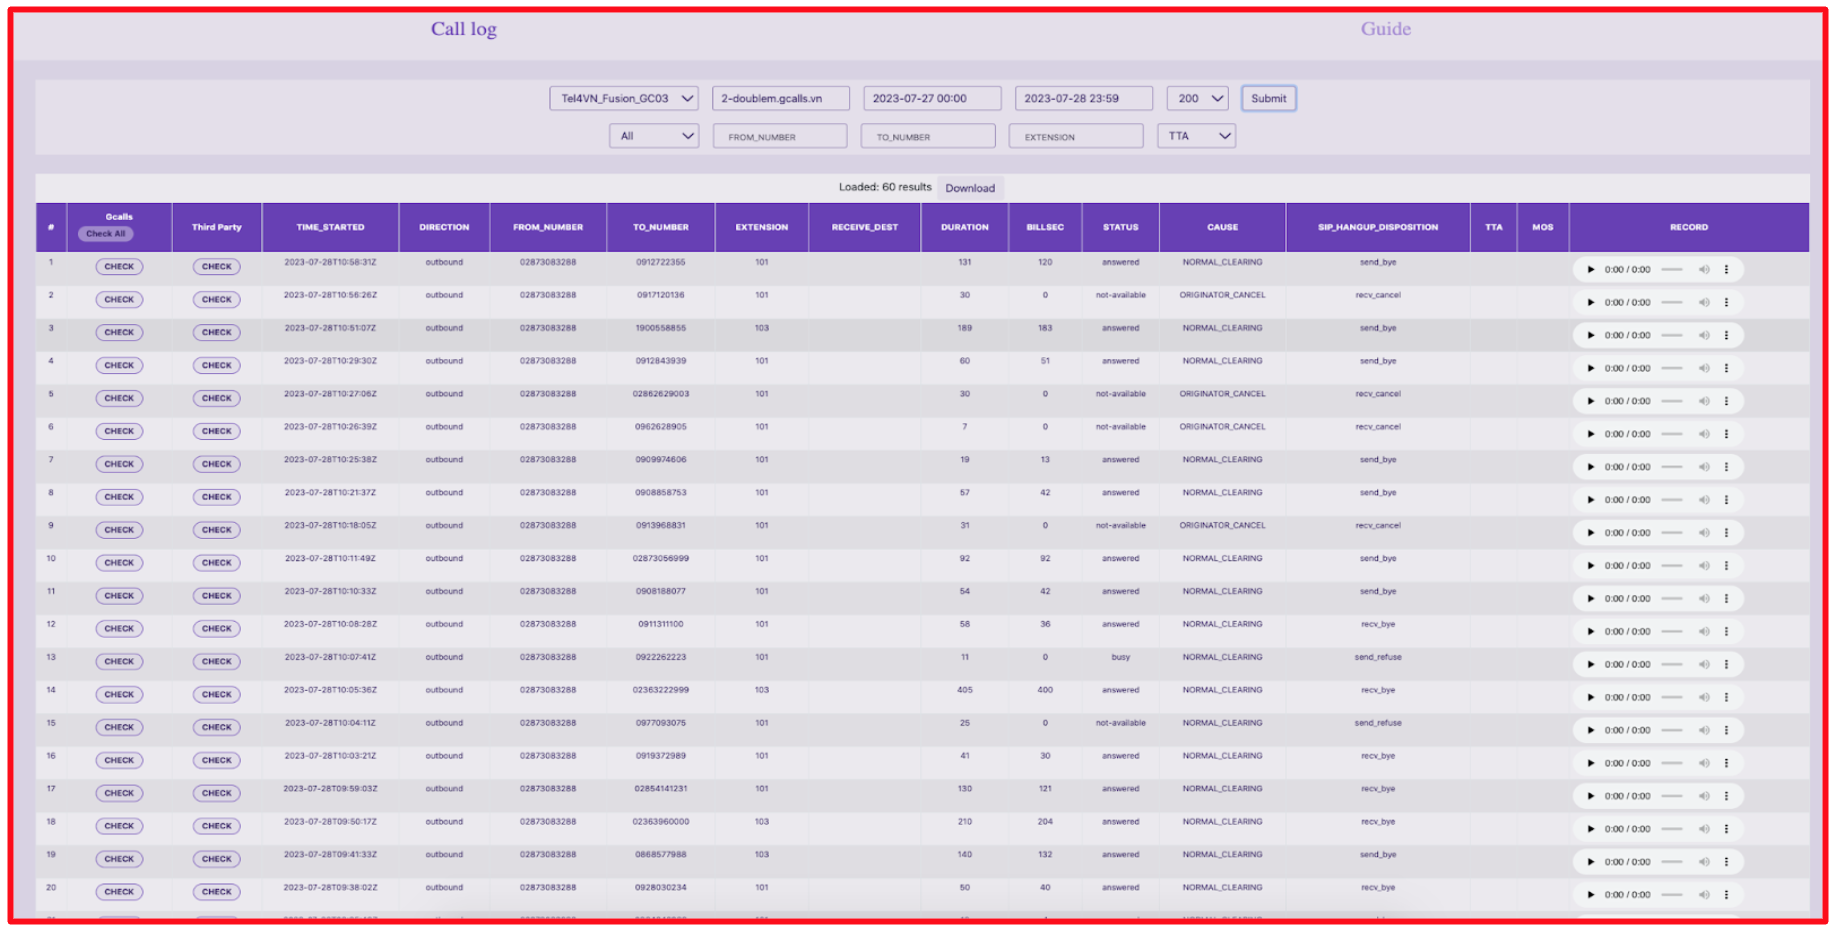This screenshot has height=932, width=1836.
Task: Expand the 200 results limit dropdown
Action: pos(1197,98)
